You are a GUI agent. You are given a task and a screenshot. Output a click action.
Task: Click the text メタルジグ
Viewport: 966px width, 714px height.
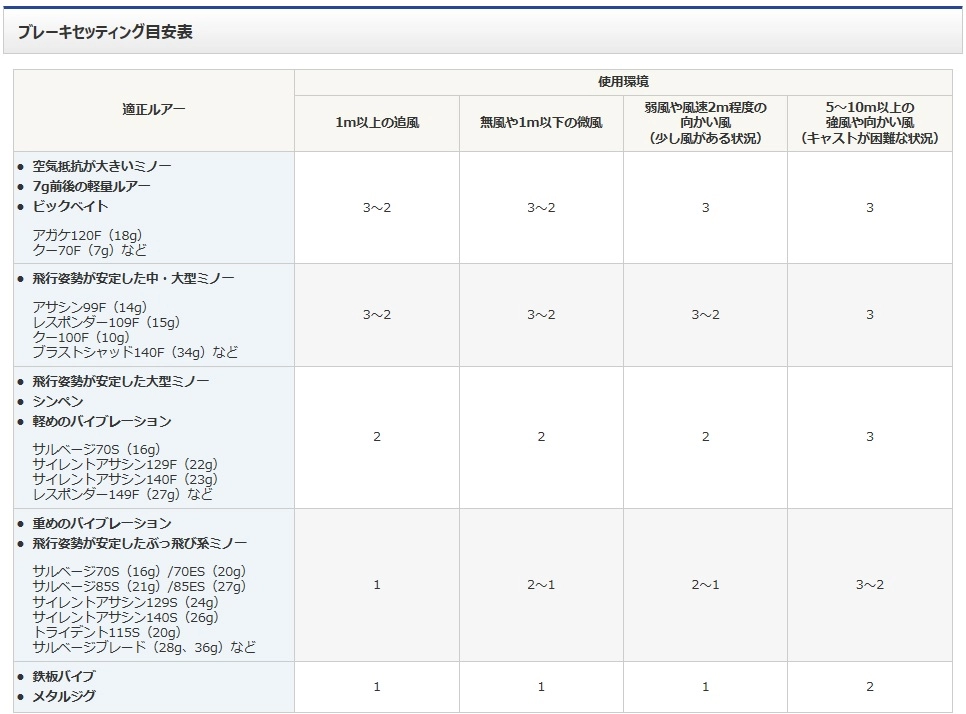63,696
